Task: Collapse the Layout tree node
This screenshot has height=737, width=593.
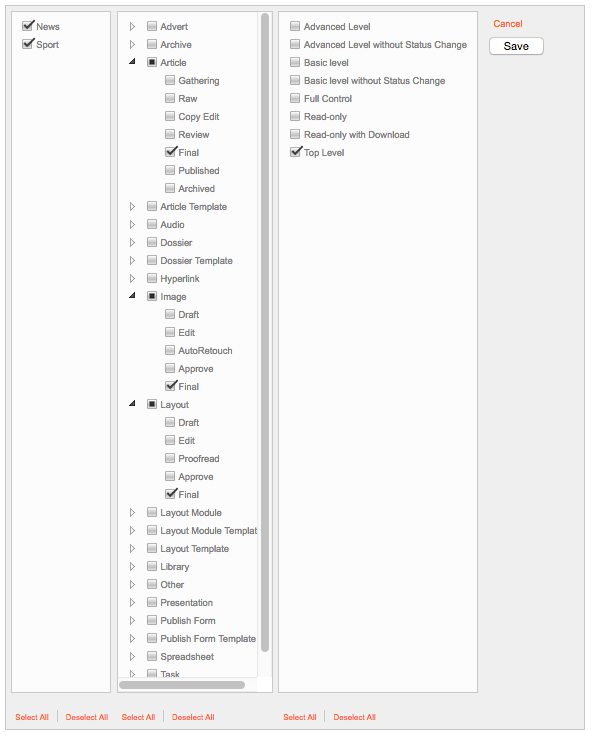Action: click(133, 404)
